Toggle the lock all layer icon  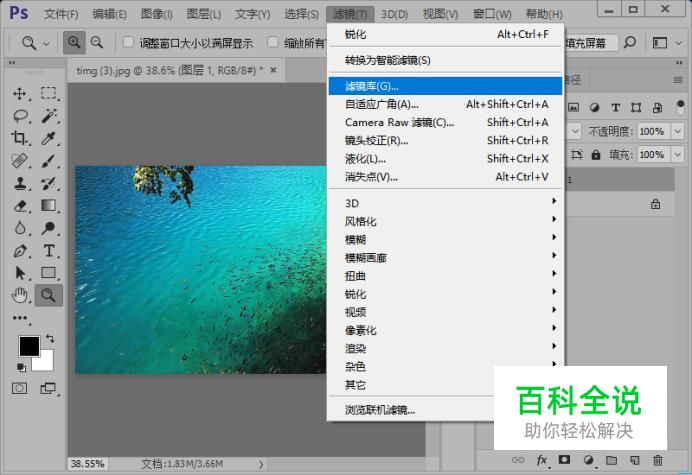[596, 155]
